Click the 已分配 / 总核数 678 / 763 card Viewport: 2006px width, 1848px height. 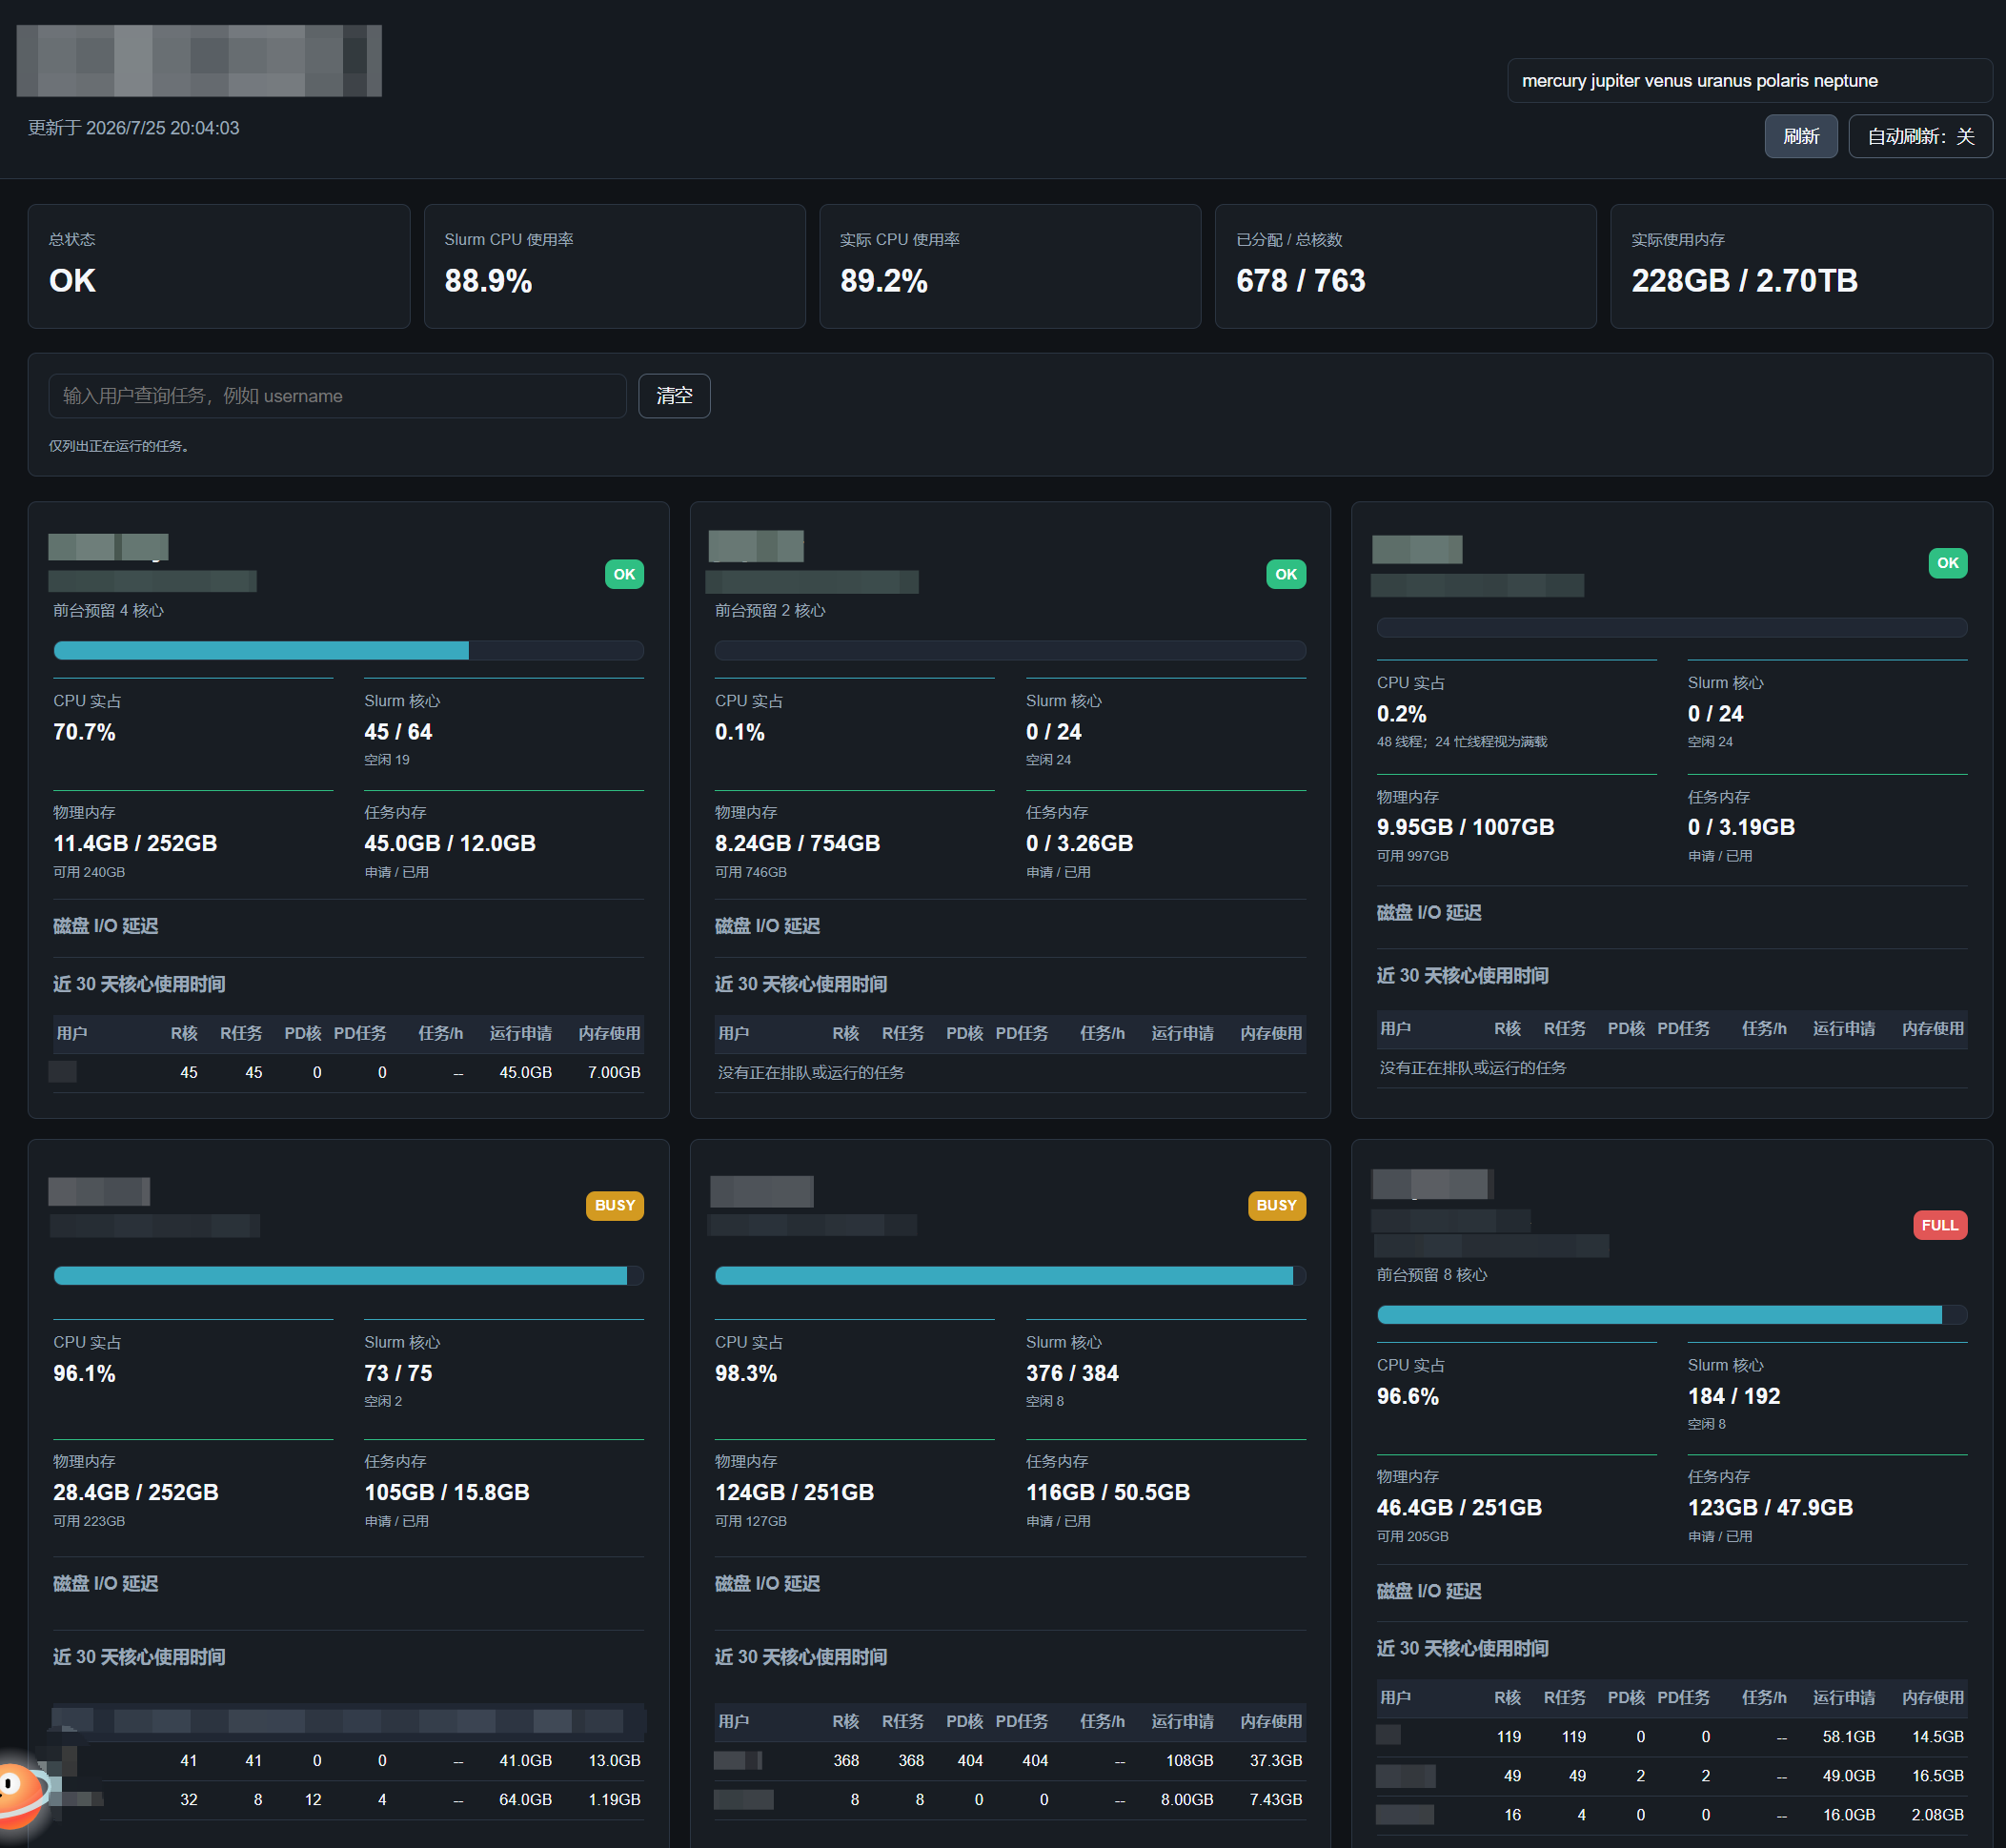click(1405, 266)
